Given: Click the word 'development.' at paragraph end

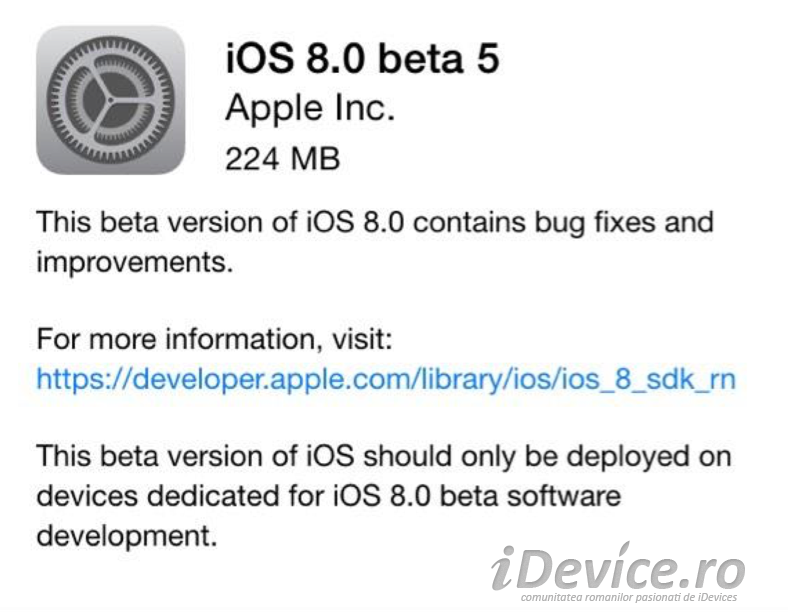Looking at the screenshot, I should [127, 536].
